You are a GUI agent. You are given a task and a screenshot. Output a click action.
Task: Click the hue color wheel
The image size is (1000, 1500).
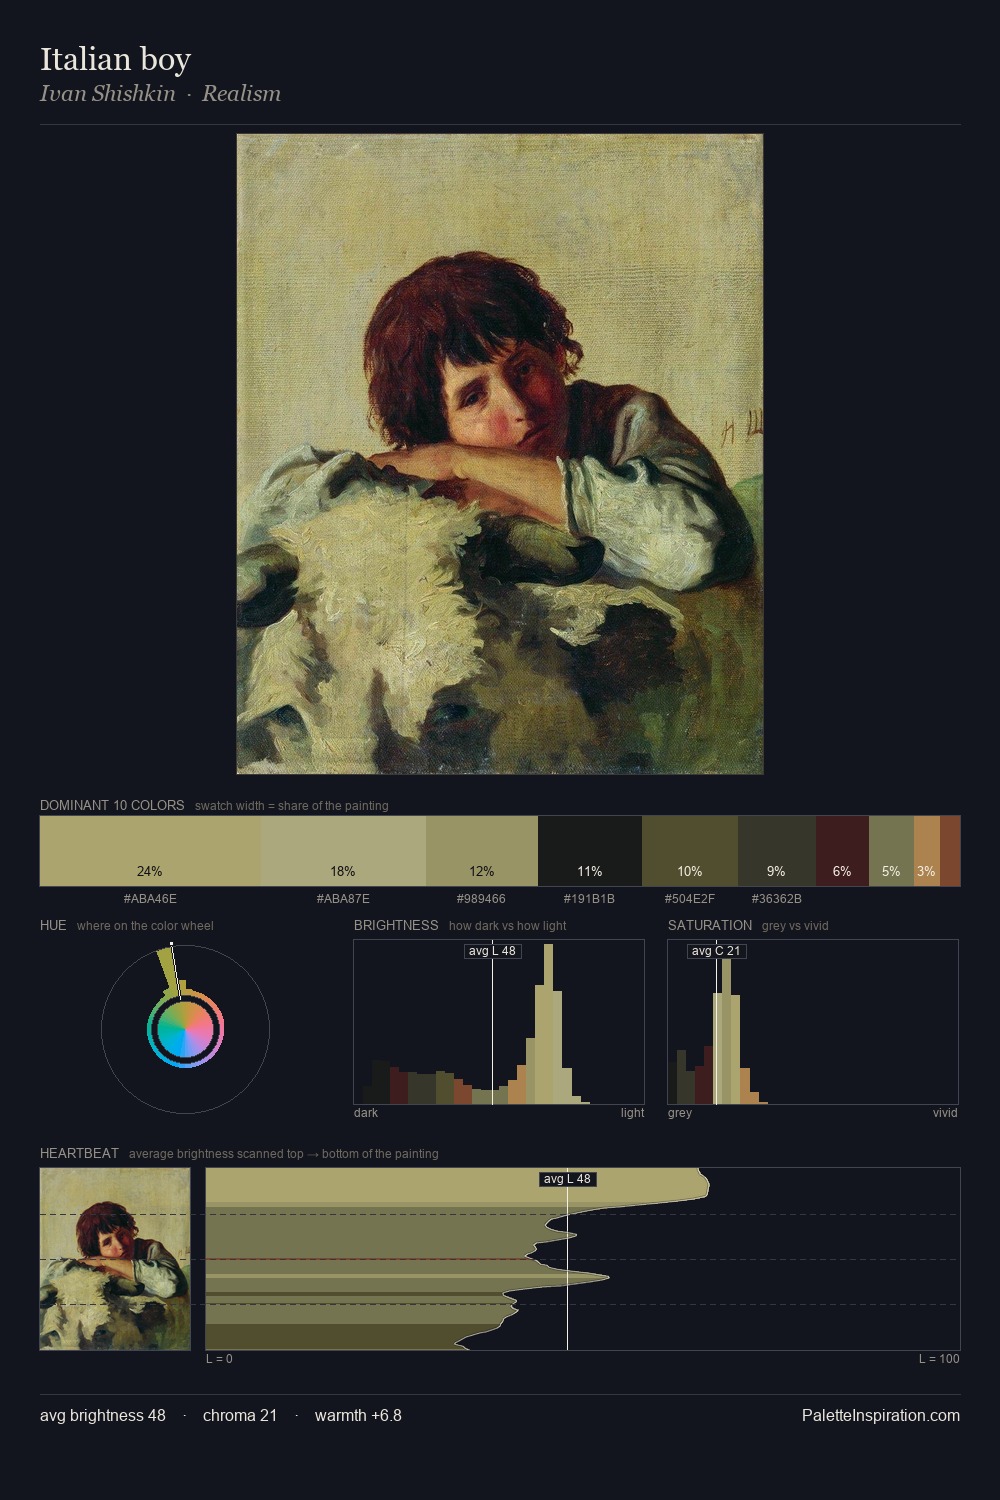pyautogui.click(x=185, y=1029)
